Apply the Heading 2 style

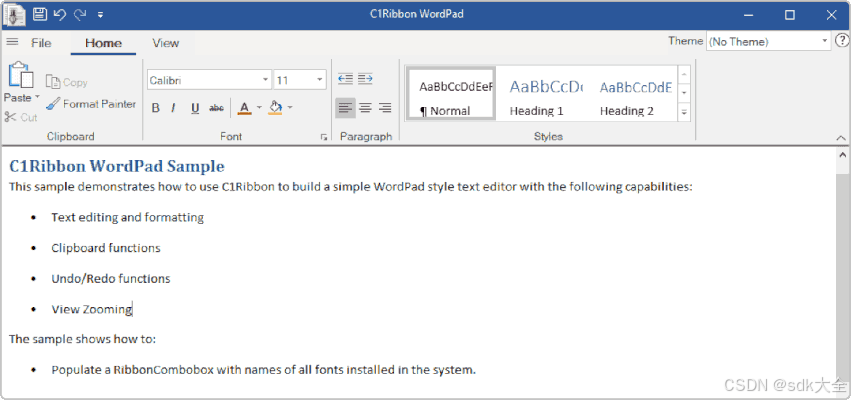pos(634,93)
